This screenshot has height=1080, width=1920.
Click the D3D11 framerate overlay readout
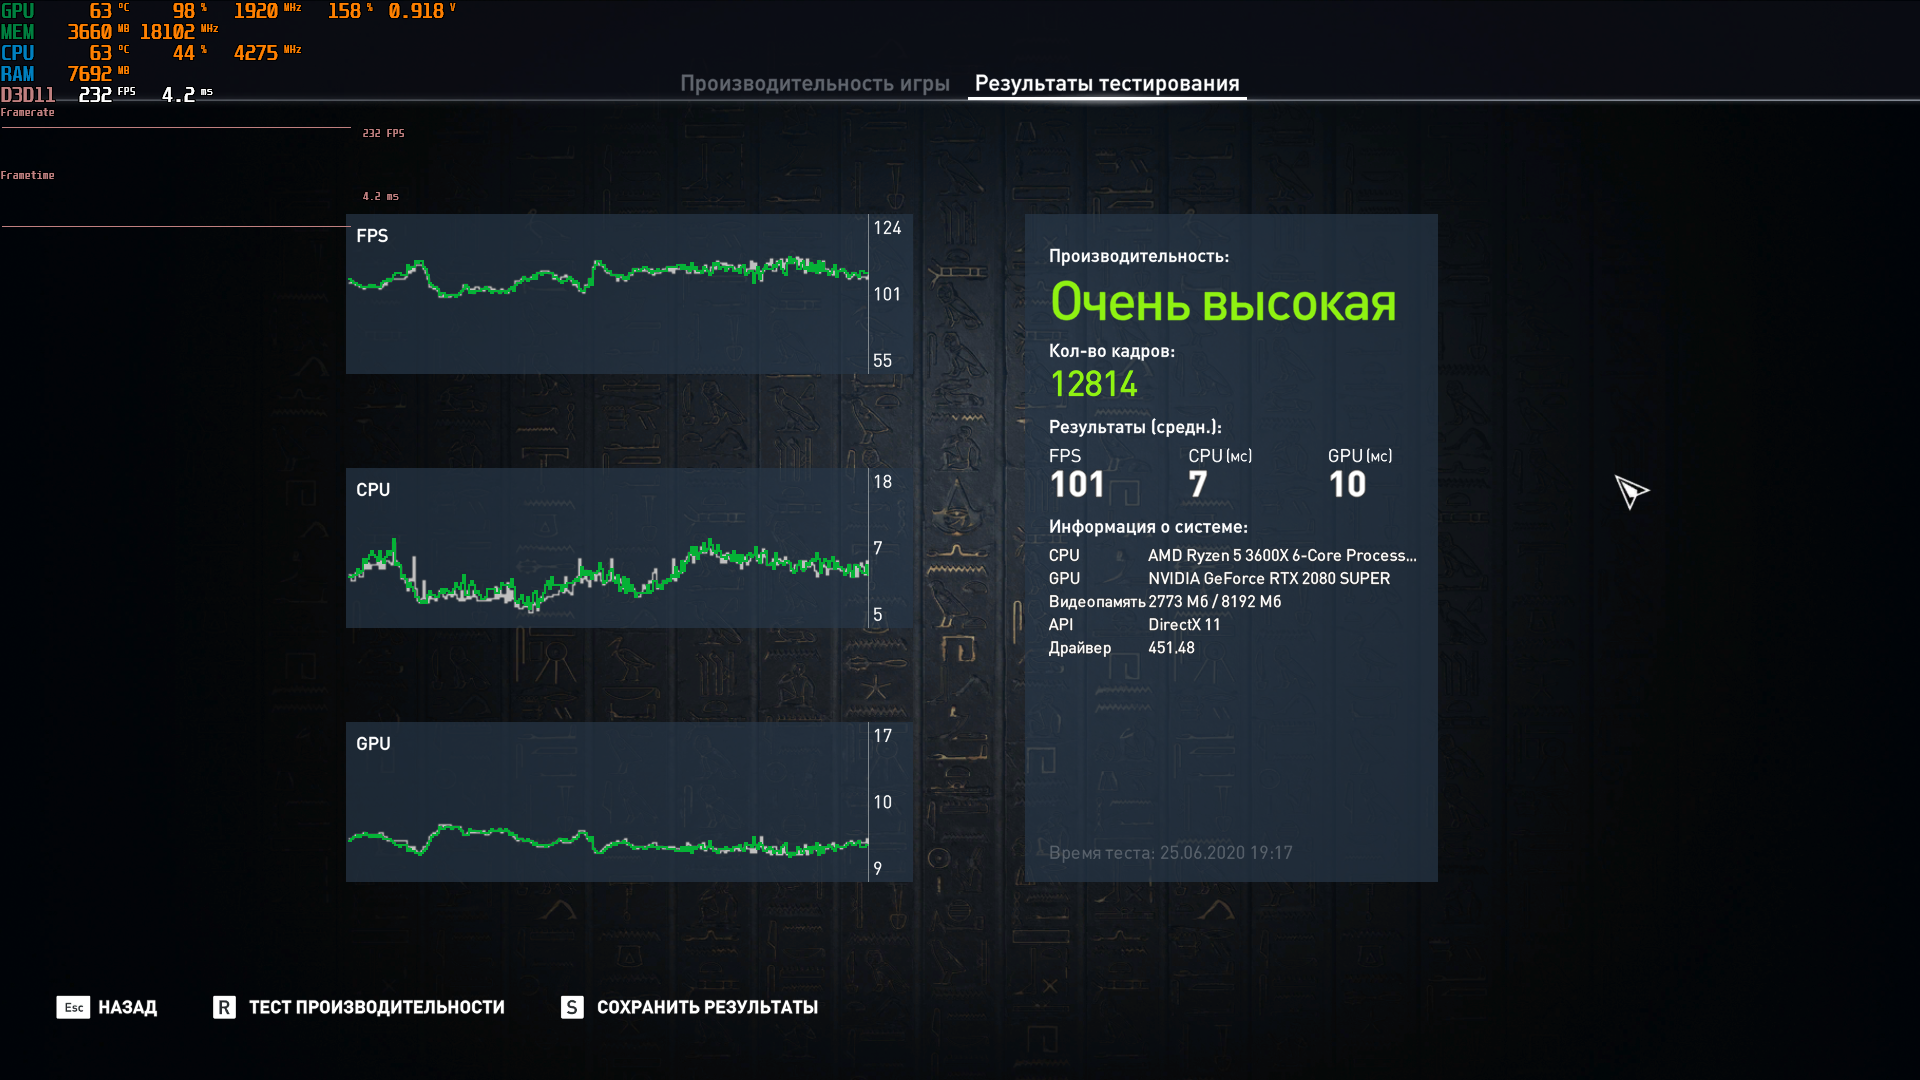pos(96,95)
